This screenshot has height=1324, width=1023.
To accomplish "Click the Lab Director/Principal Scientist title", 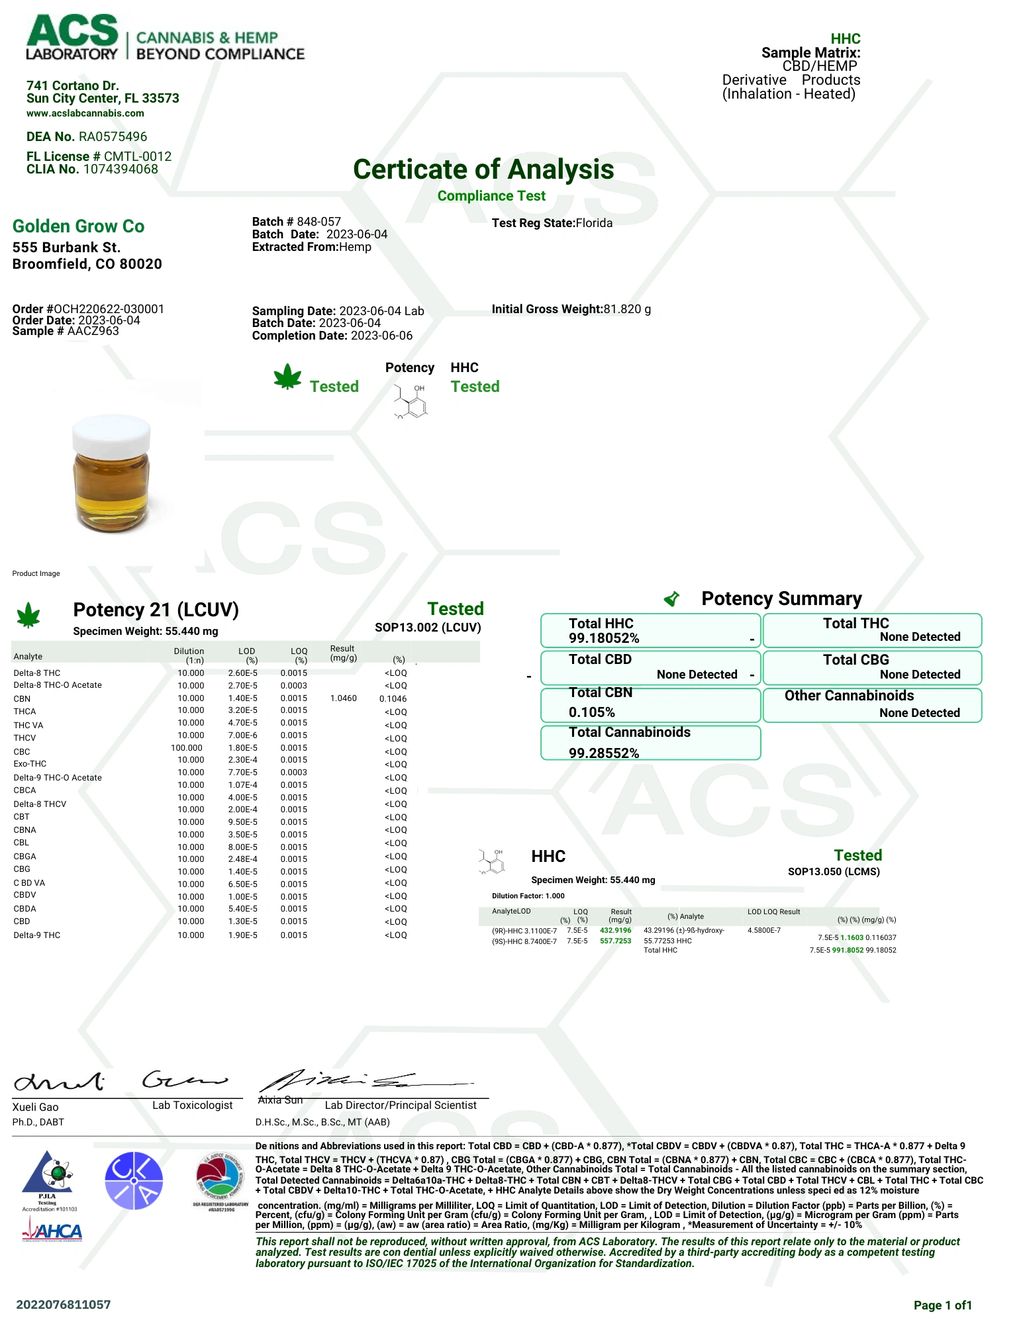I will 400,1105.
